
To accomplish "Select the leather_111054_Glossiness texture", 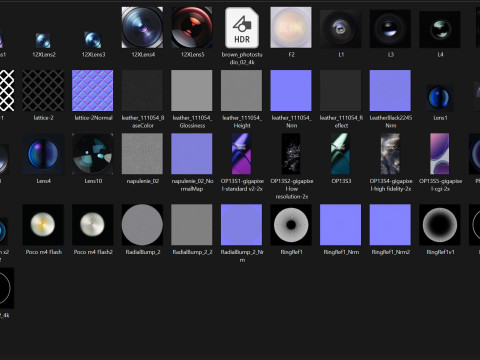I will coord(192,90).
